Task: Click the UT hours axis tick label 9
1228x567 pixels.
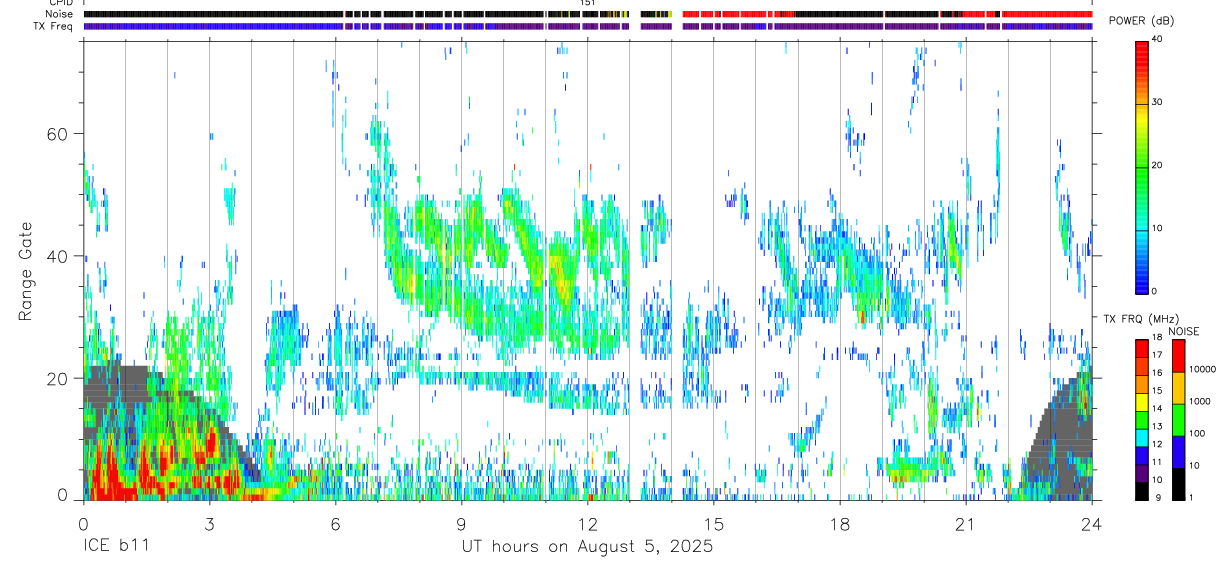Action: pyautogui.click(x=461, y=523)
